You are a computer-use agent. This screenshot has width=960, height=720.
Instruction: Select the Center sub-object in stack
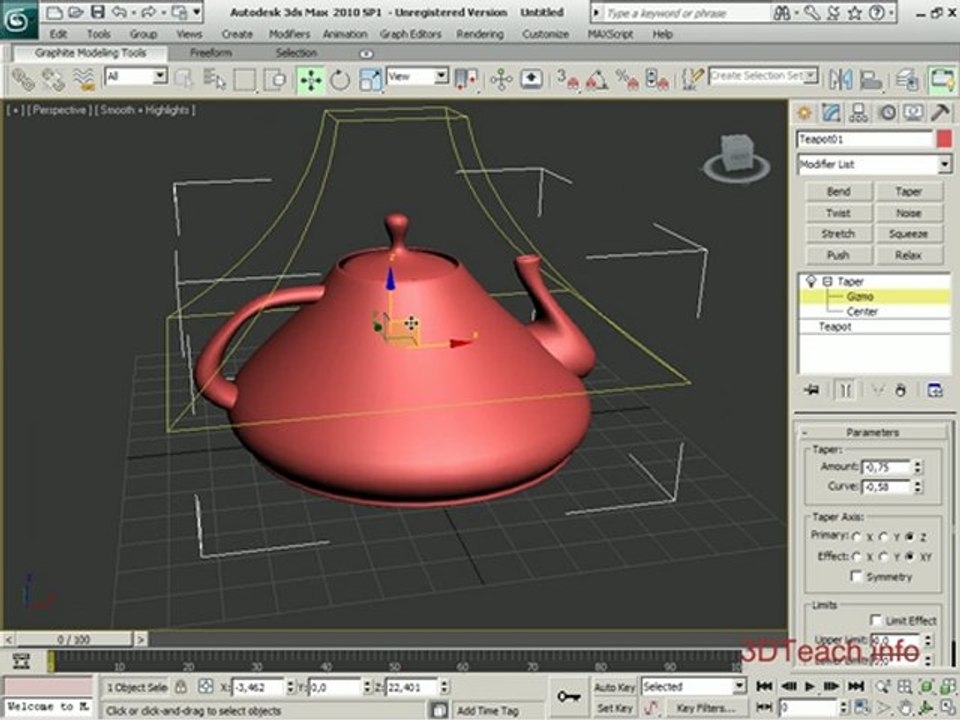[862, 312]
